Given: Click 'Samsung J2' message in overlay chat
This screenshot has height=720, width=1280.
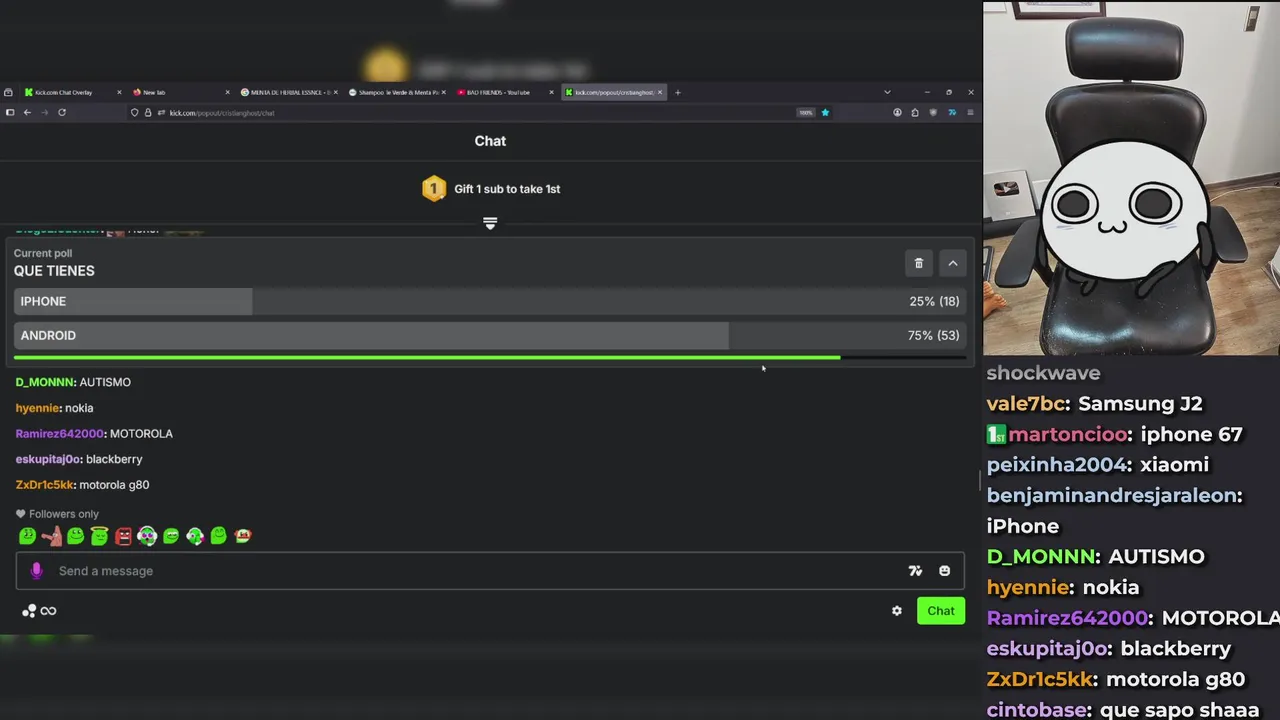Looking at the screenshot, I should pos(1140,404).
